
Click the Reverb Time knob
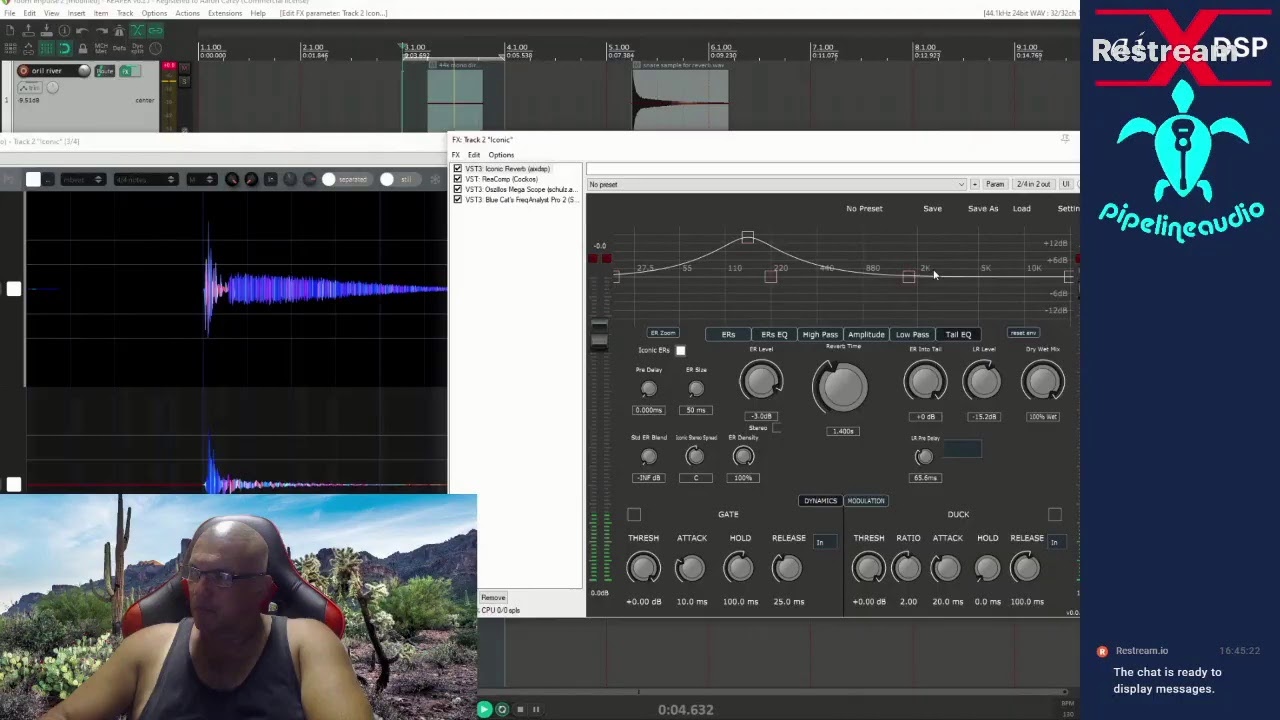[x=842, y=387]
